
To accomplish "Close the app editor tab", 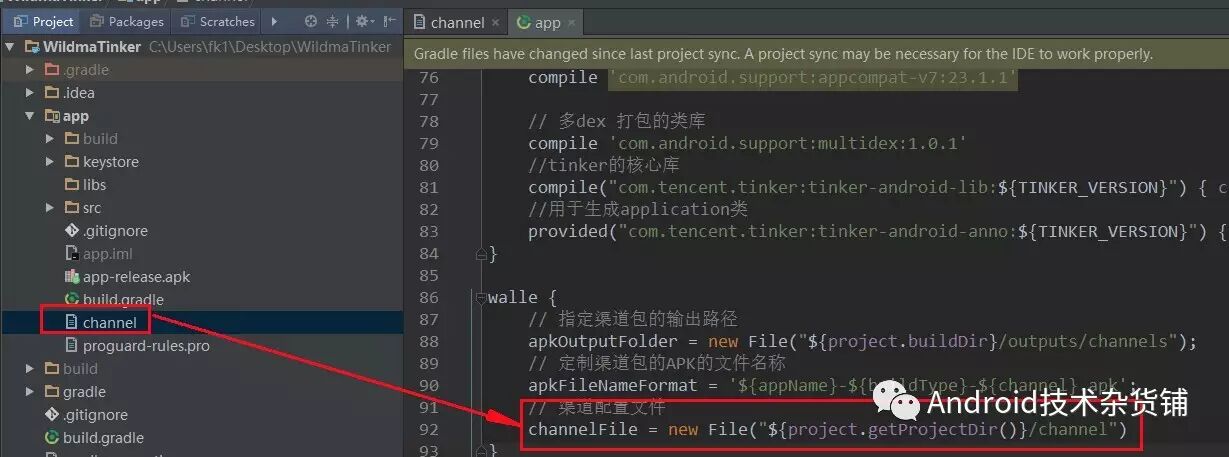I will pyautogui.click(x=572, y=22).
